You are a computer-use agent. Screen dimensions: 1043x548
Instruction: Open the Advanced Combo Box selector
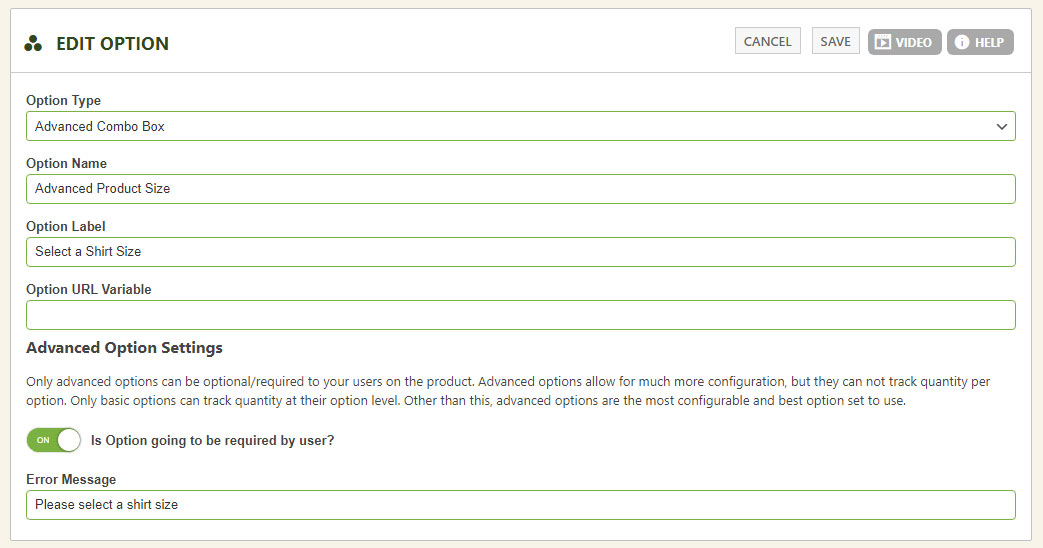521,126
